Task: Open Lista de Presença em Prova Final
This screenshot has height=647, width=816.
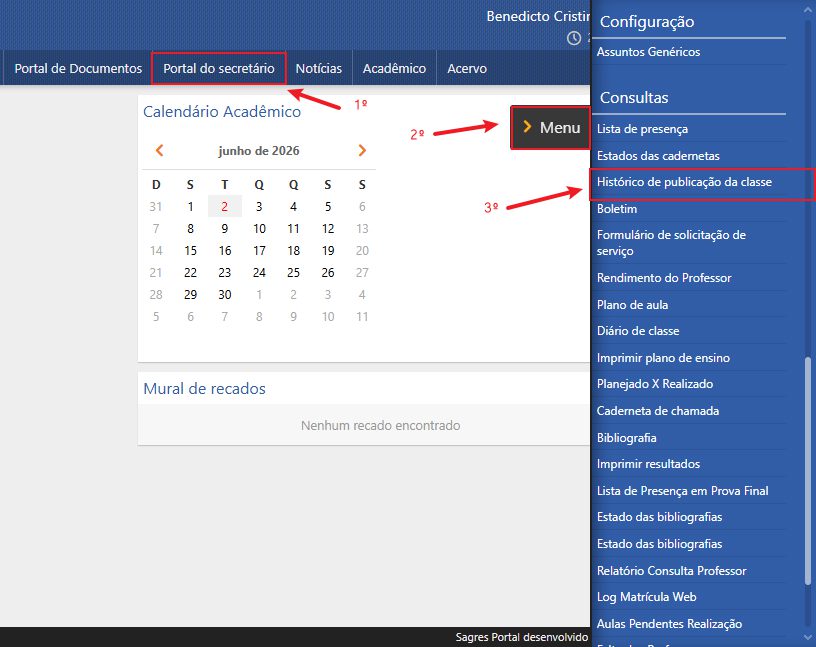Action: [682, 491]
